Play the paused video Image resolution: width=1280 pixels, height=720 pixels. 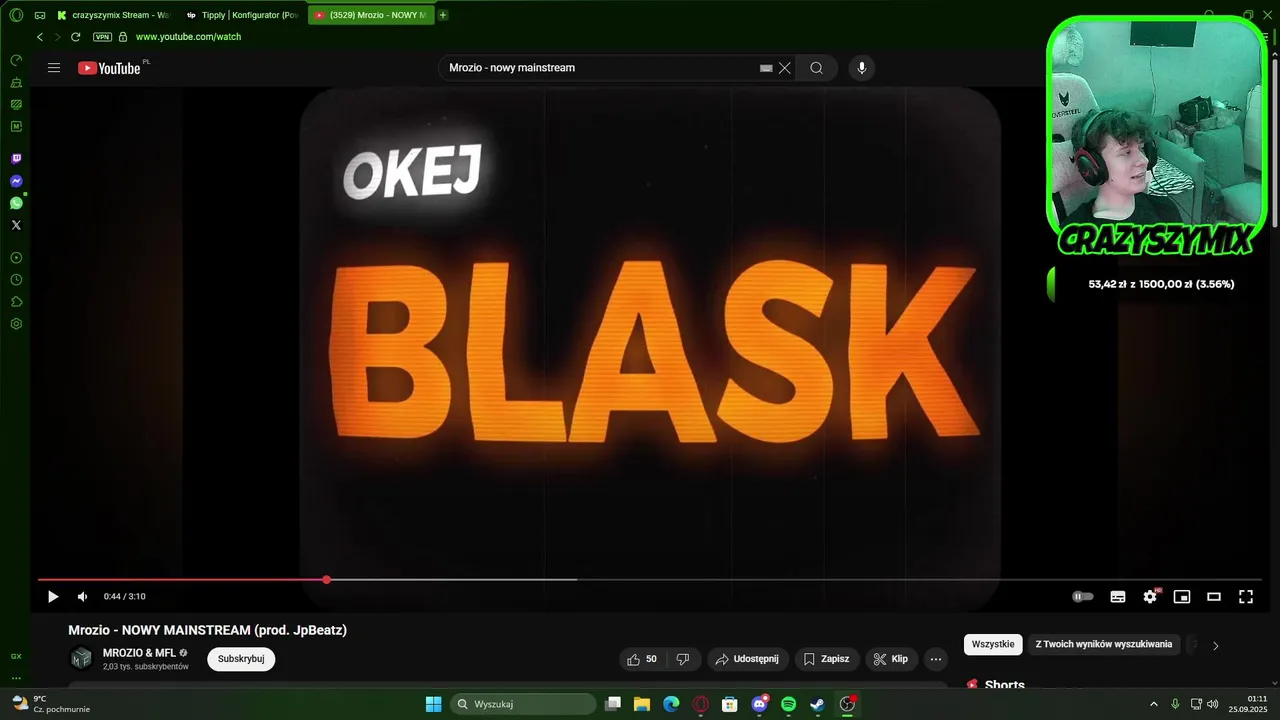click(53, 597)
